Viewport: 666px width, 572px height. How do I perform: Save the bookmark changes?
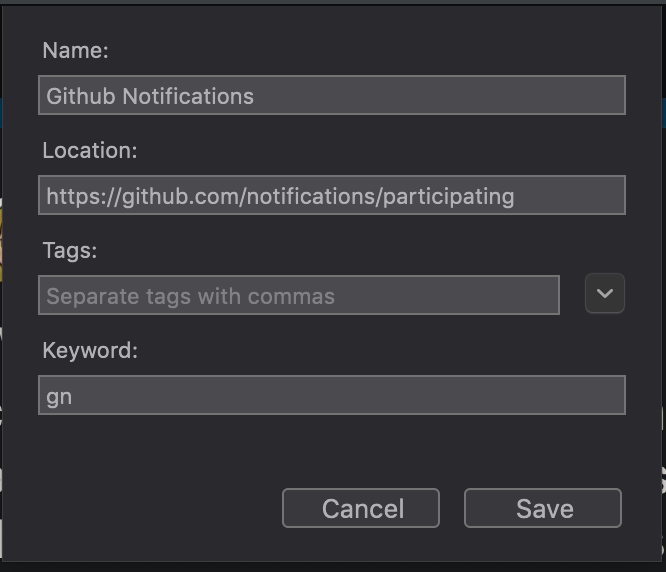(x=543, y=508)
